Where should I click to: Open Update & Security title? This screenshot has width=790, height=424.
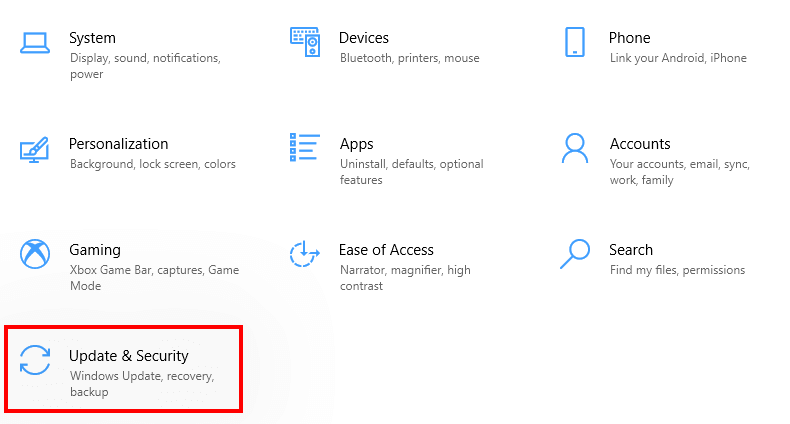click(128, 356)
